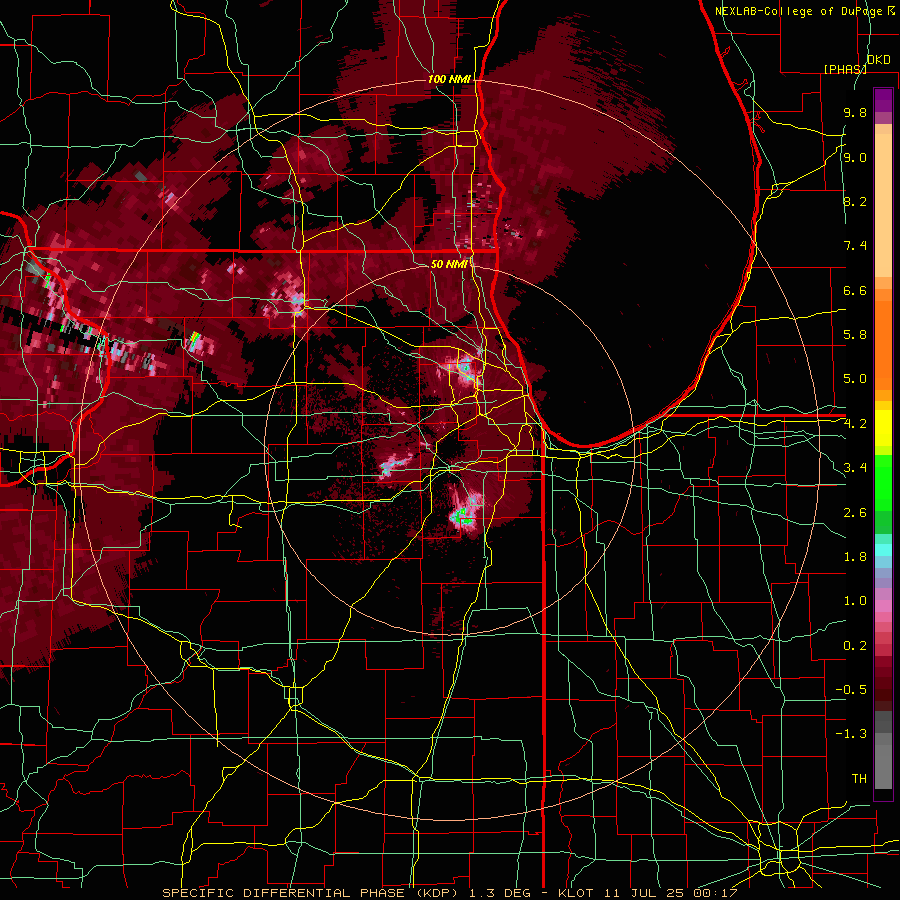Pick the yellow segment of the color bar
This screenshot has width=900, height=900.
coord(883,428)
